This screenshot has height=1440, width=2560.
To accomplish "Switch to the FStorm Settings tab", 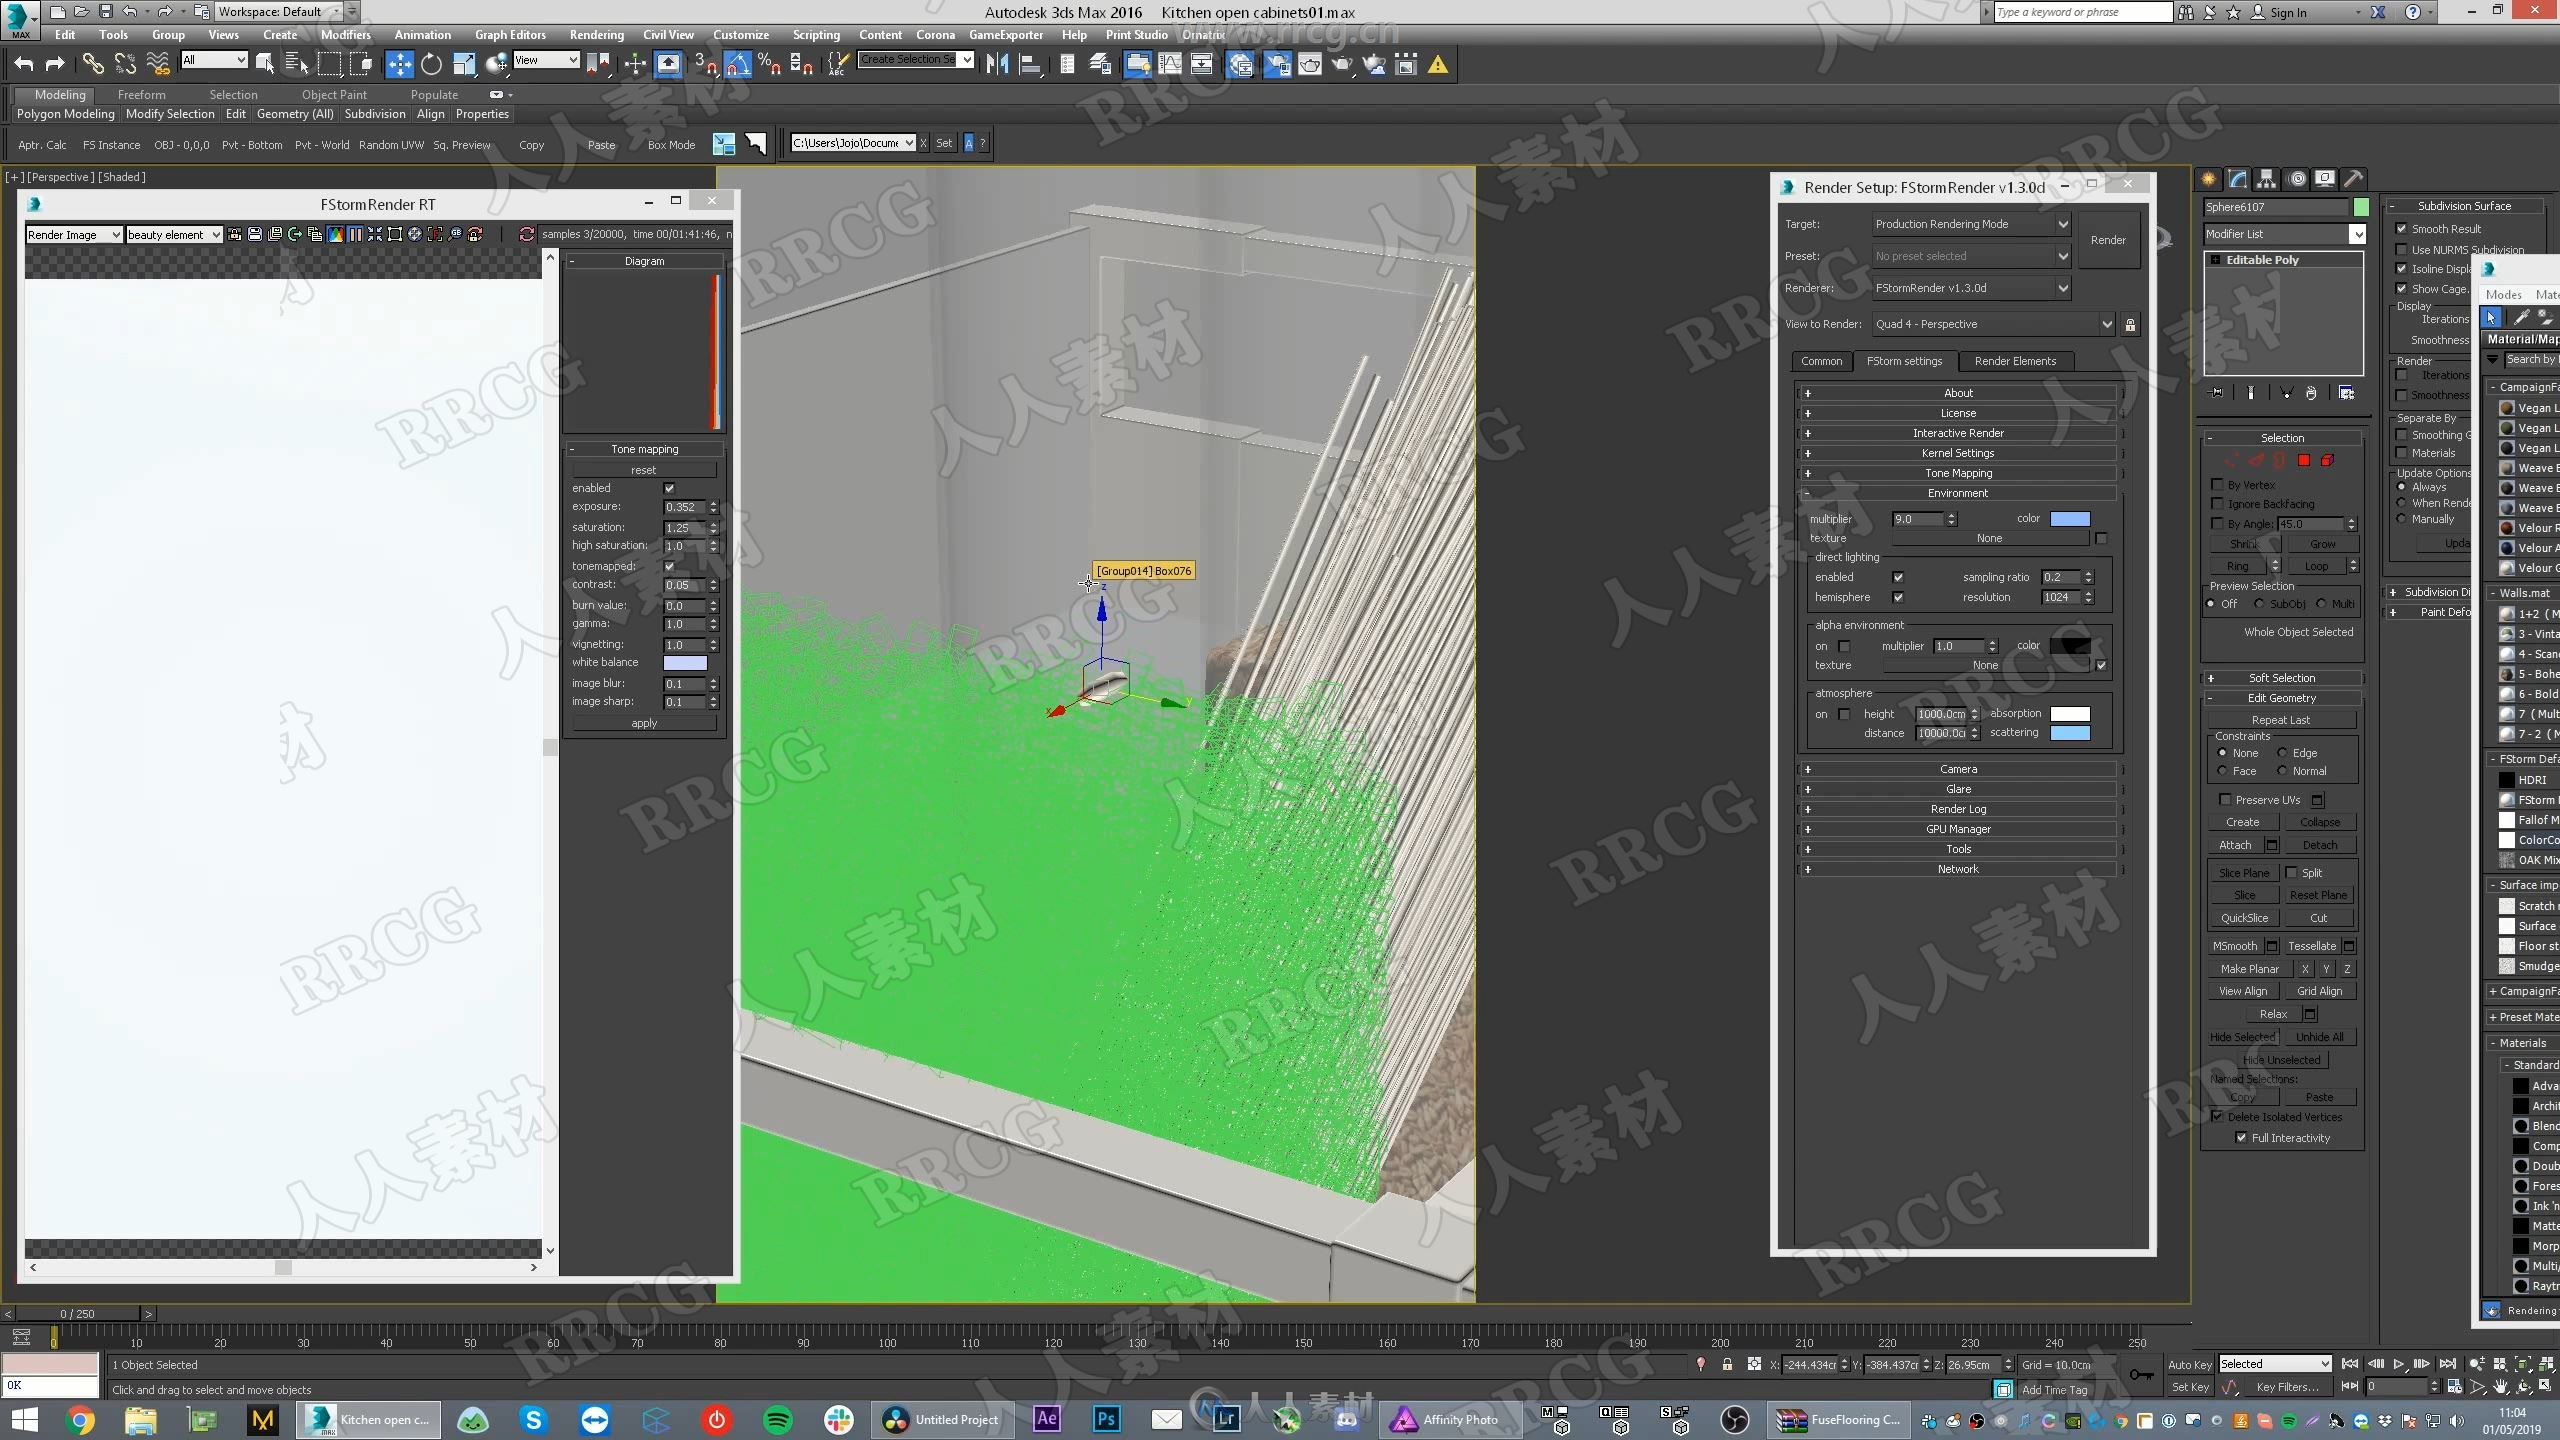I will [1904, 360].
